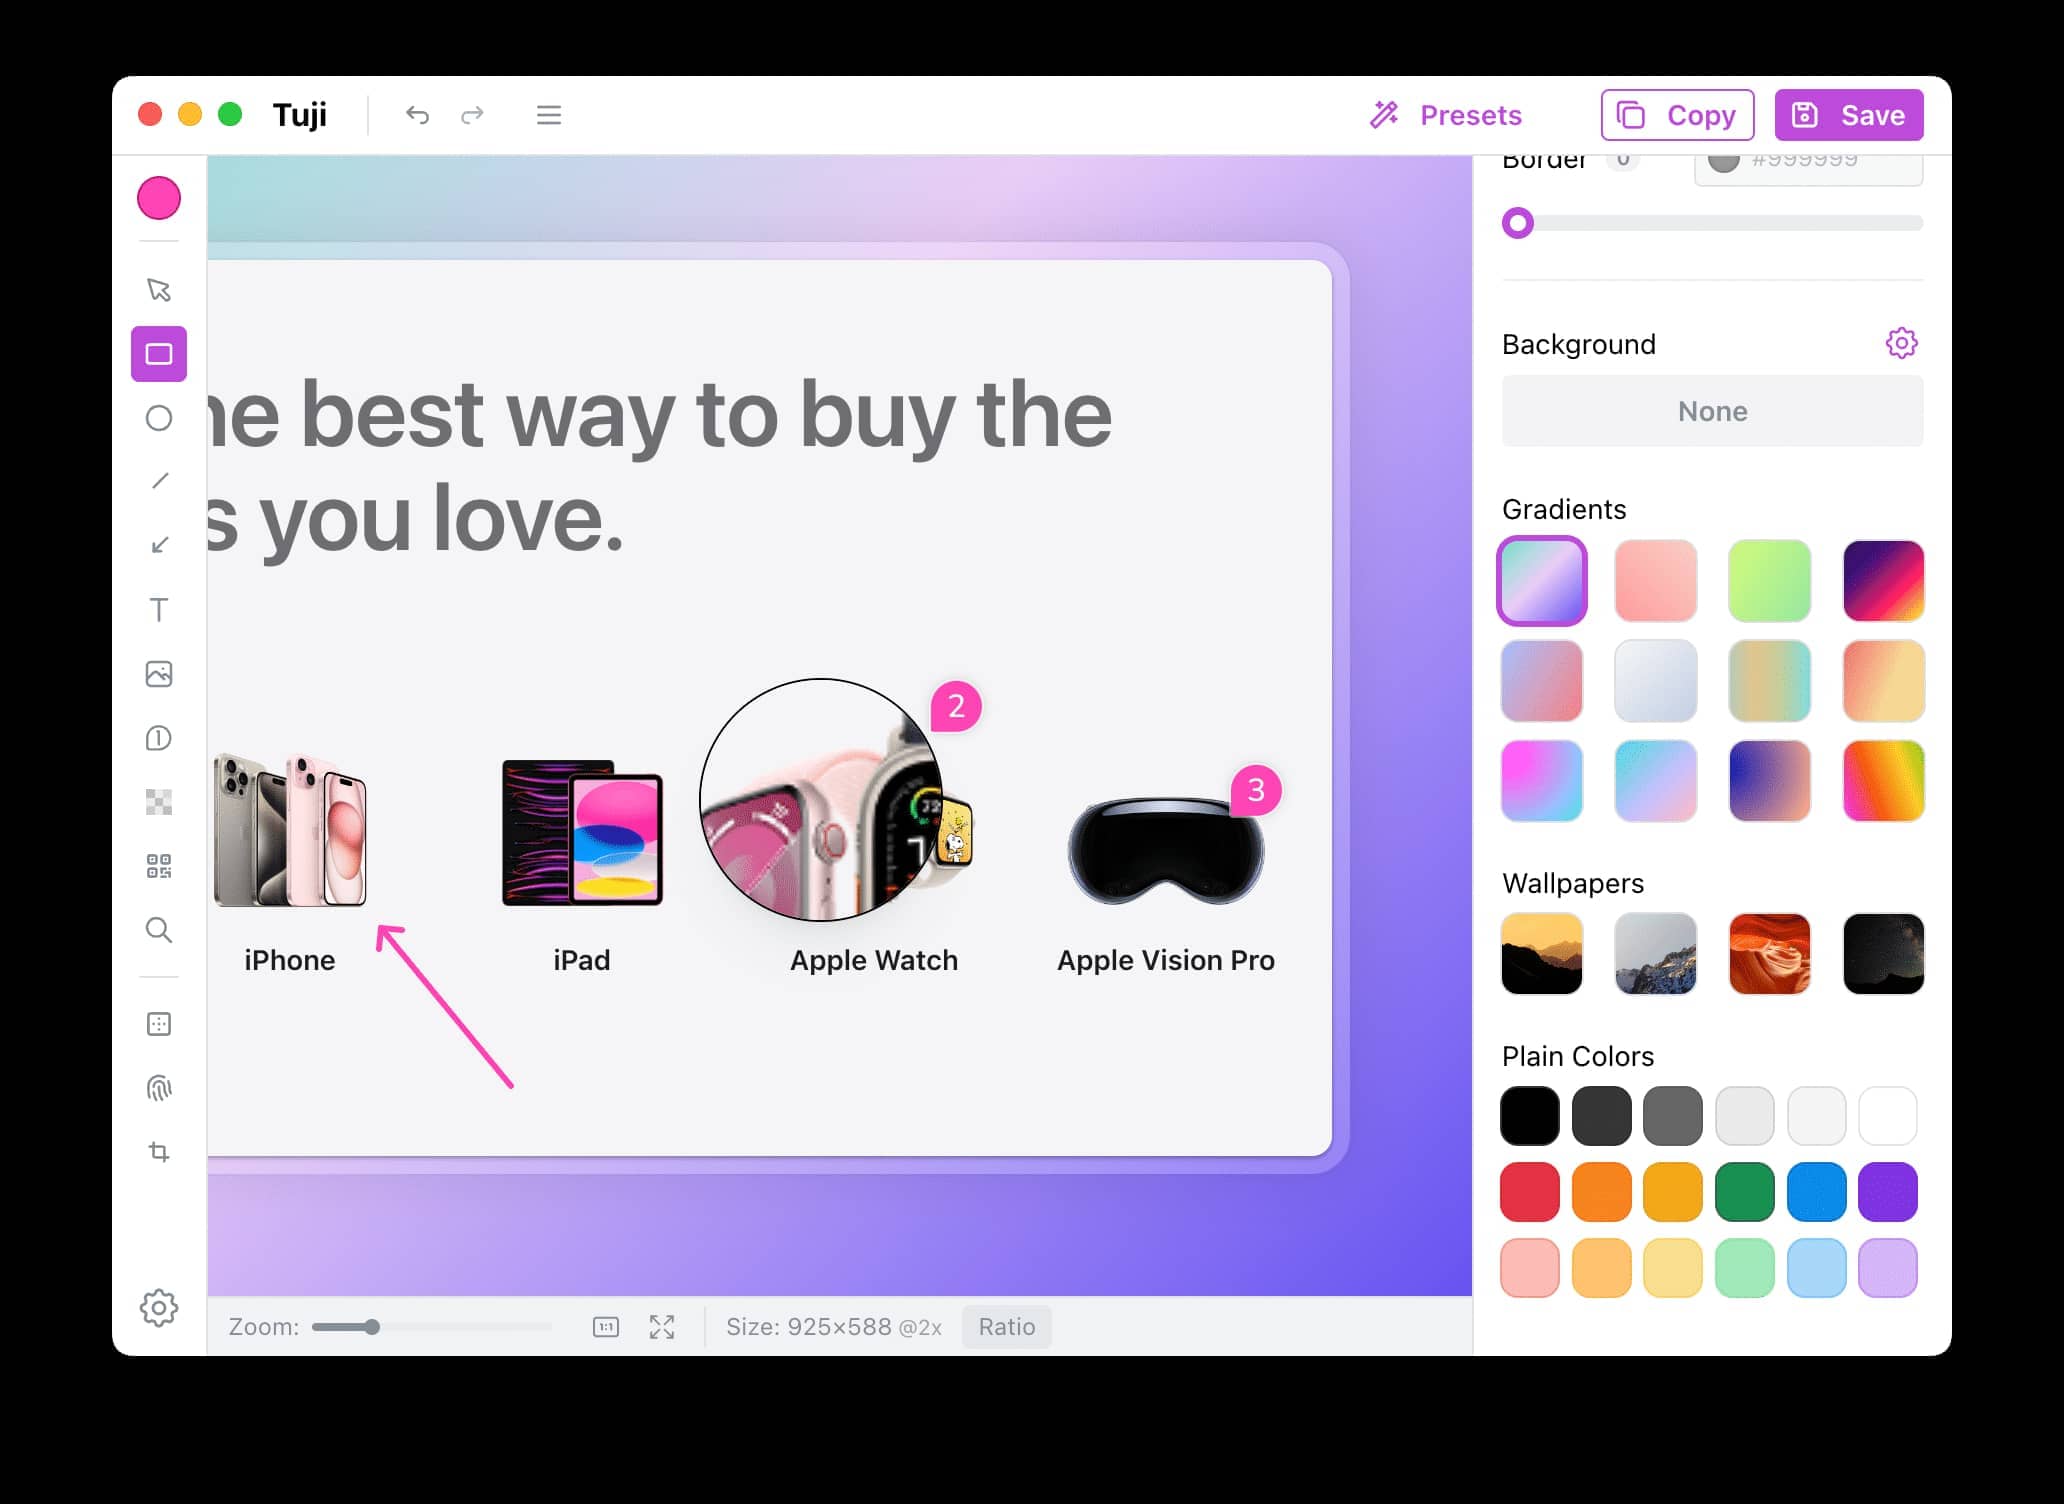Select the QR code tool
This screenshot has height=1504, width=2064.
(x=159, y=866)
